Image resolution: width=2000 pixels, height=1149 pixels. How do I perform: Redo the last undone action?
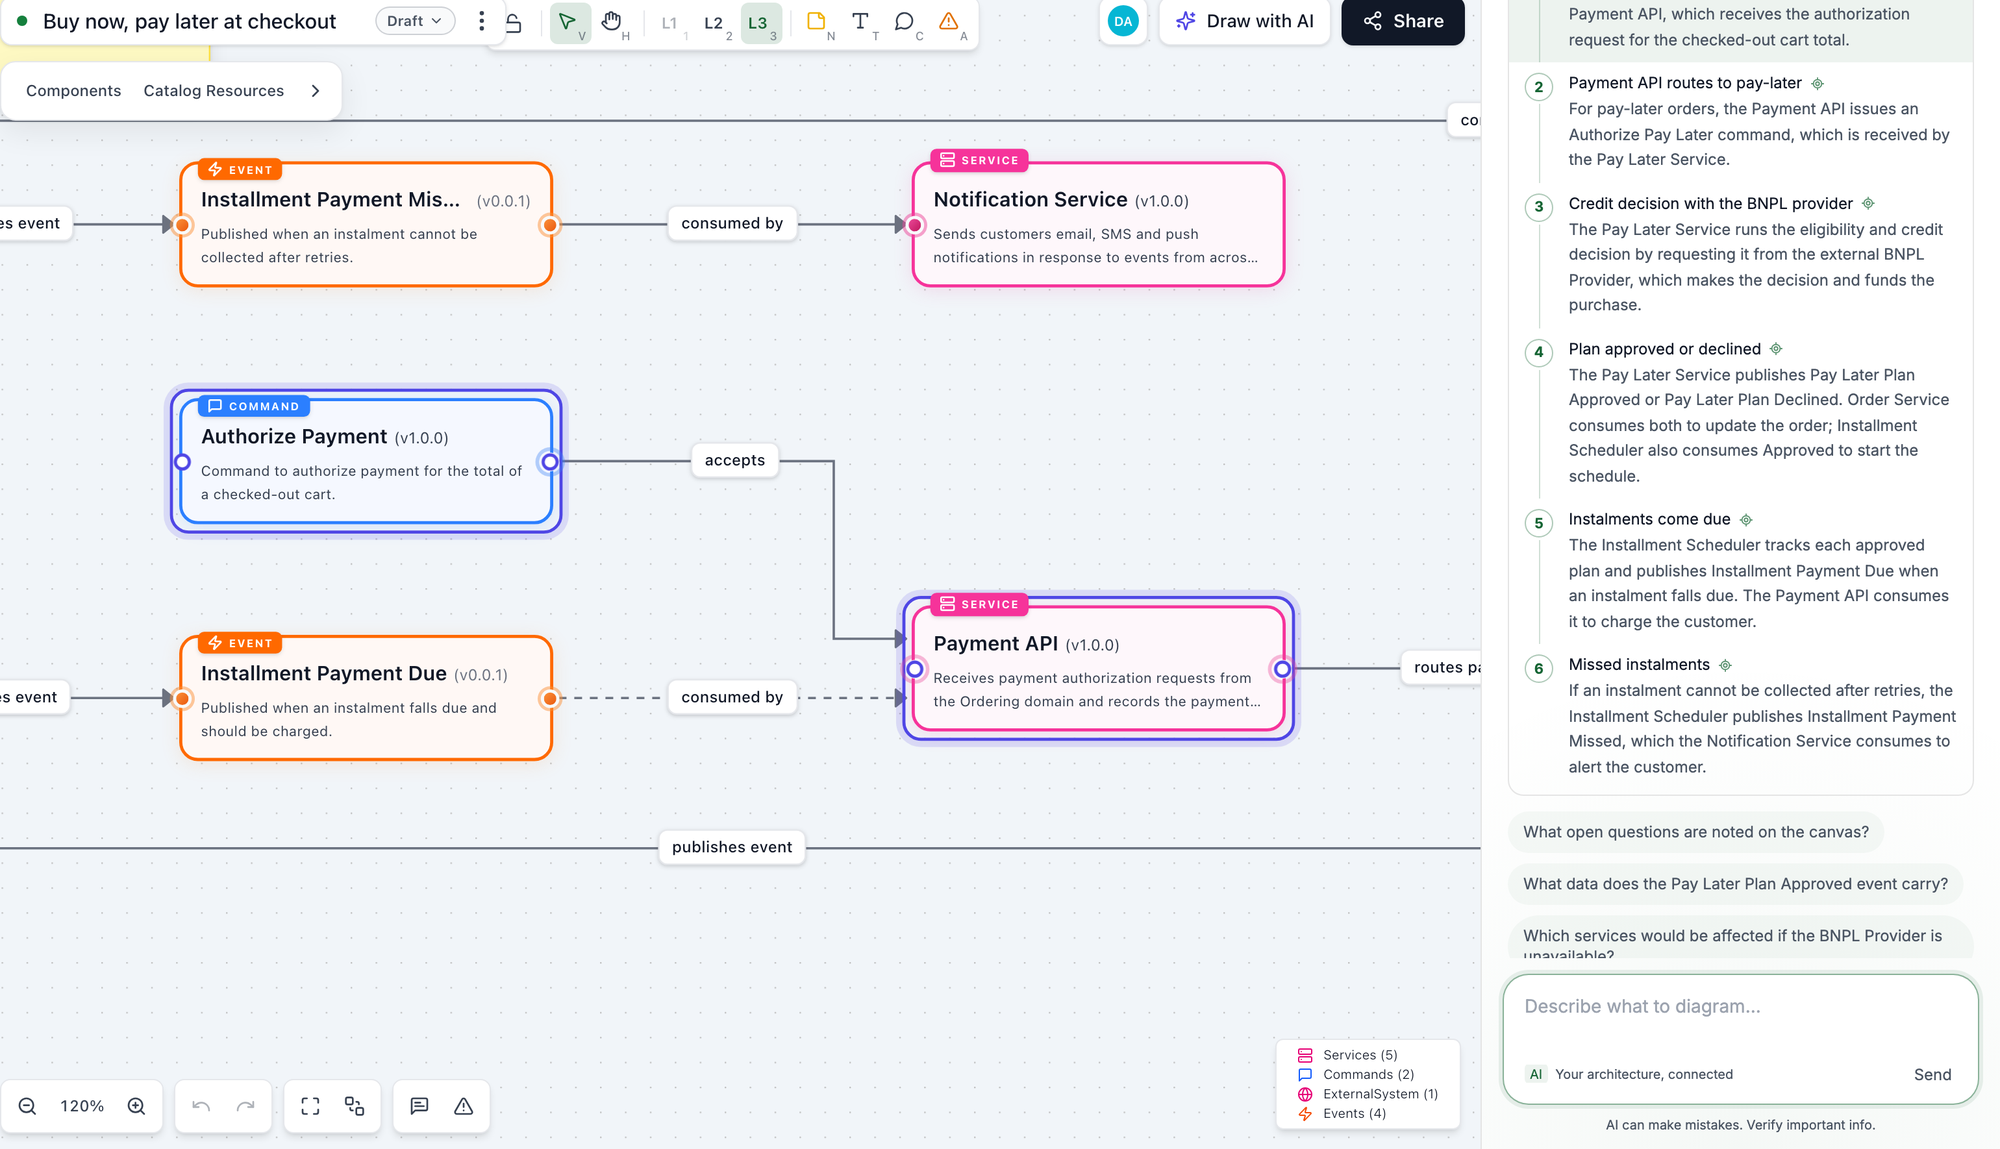coord(245,1106)
